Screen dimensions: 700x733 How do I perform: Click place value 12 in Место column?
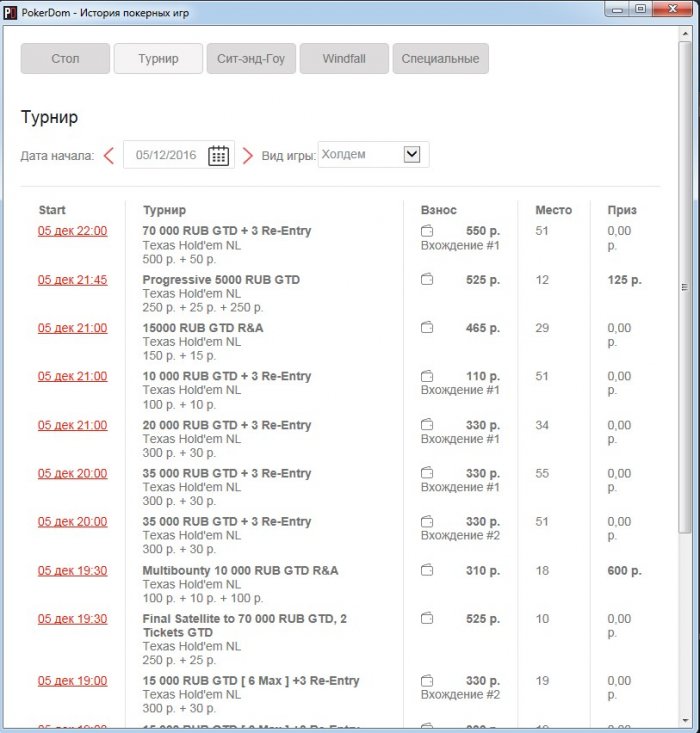point(542,280)
